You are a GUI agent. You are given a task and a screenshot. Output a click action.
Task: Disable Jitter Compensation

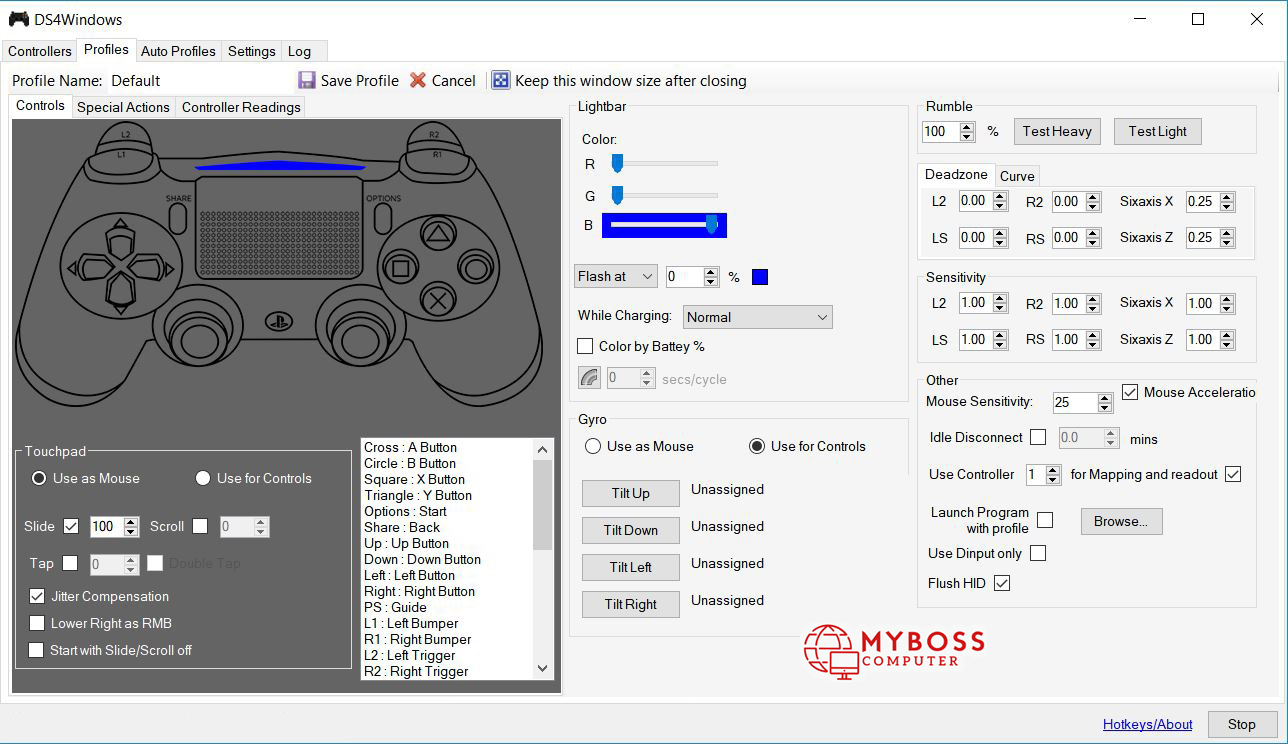[x=37, y=596]
